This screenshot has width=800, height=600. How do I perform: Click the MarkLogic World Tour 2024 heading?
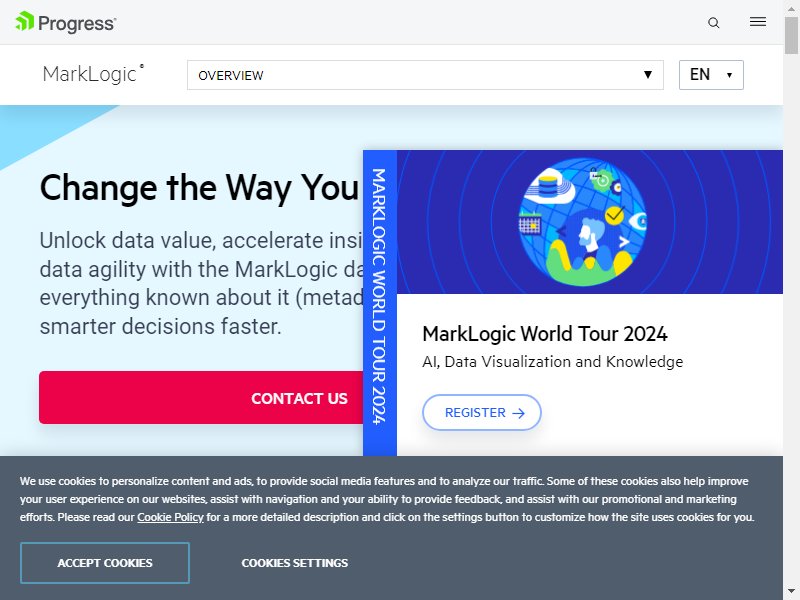pyautogui.click(x=544, y=334)
